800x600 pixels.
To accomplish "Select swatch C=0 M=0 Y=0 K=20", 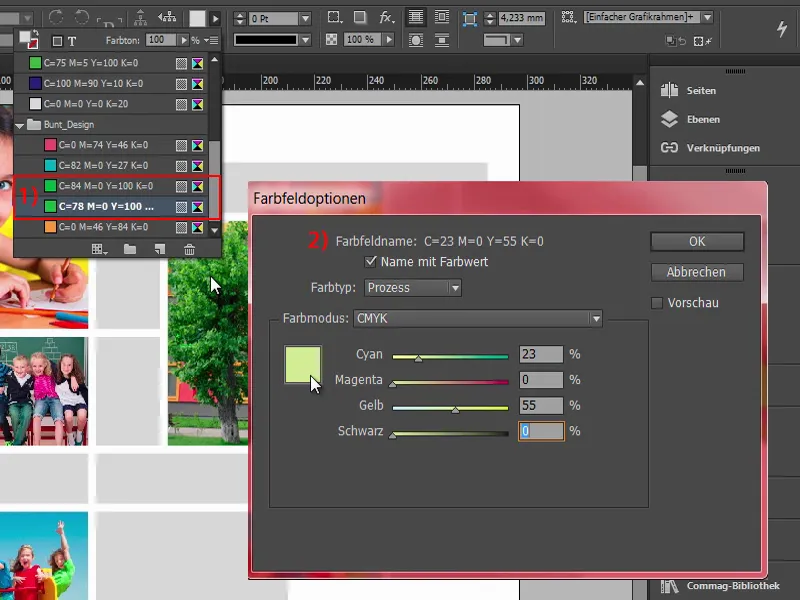I will point(111,104).
